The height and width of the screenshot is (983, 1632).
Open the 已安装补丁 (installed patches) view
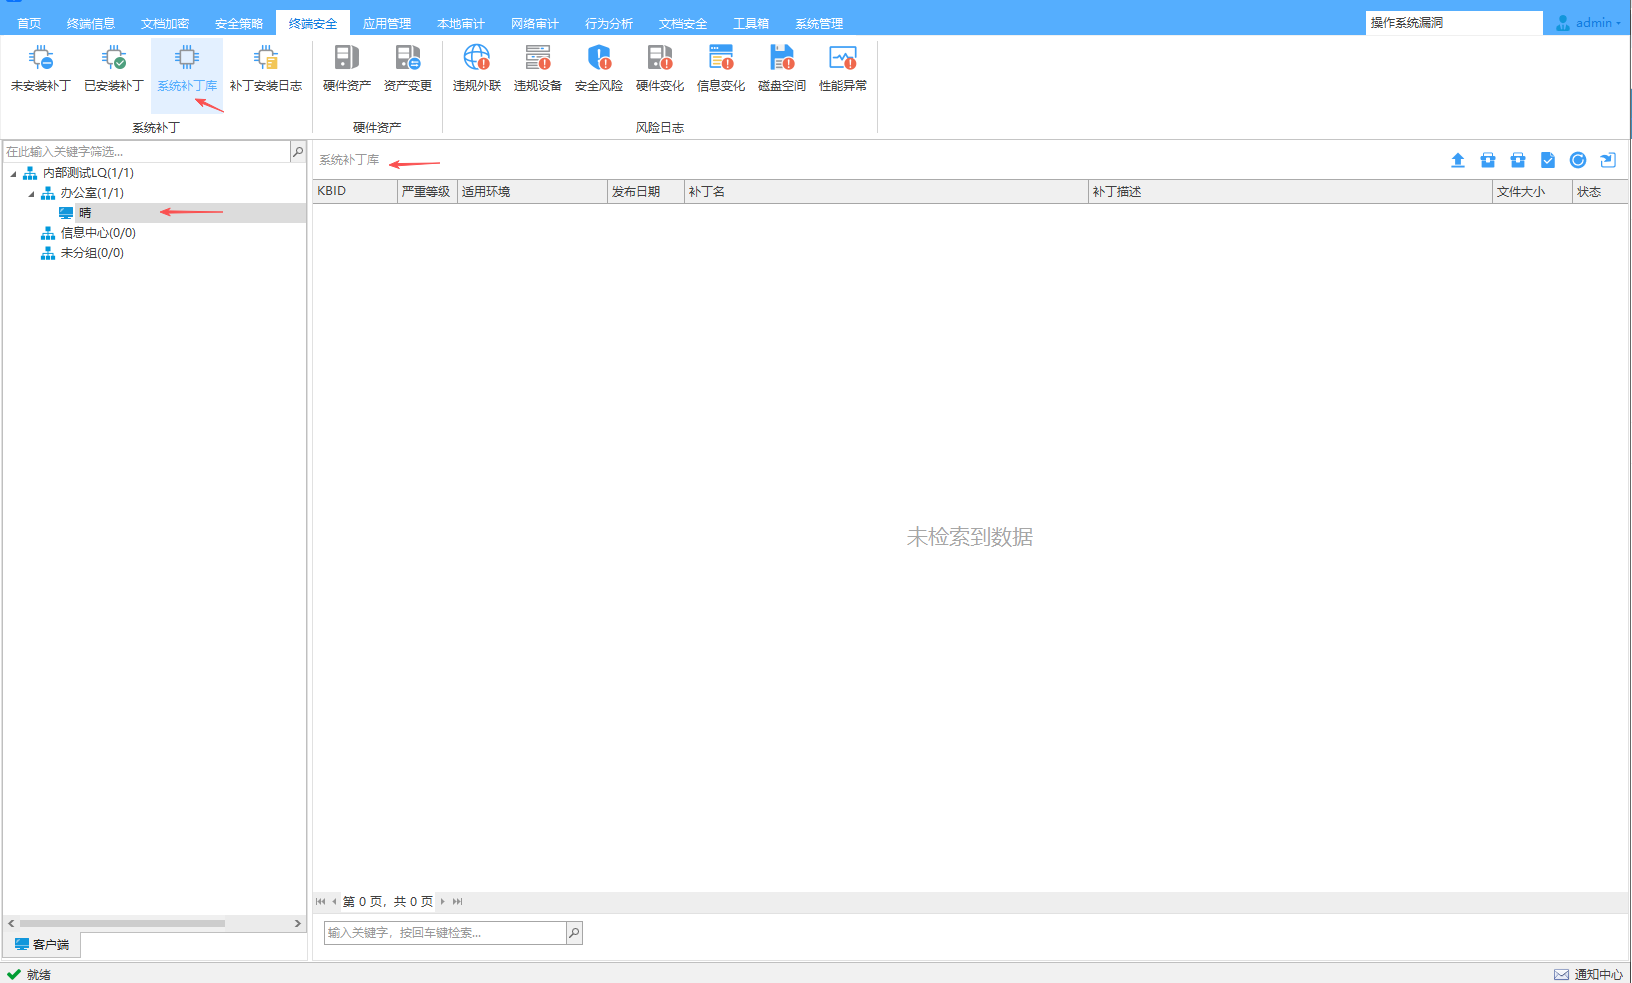113,68
